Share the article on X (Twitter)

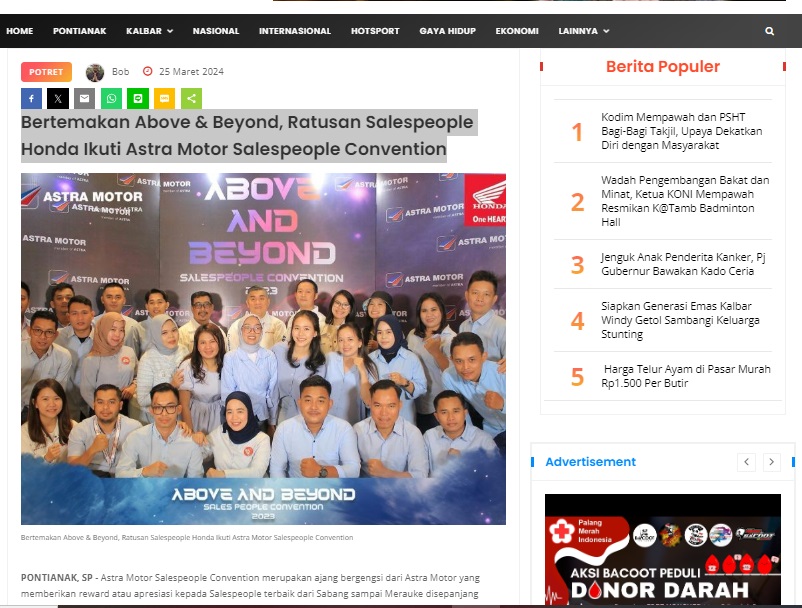click(58, 99)
